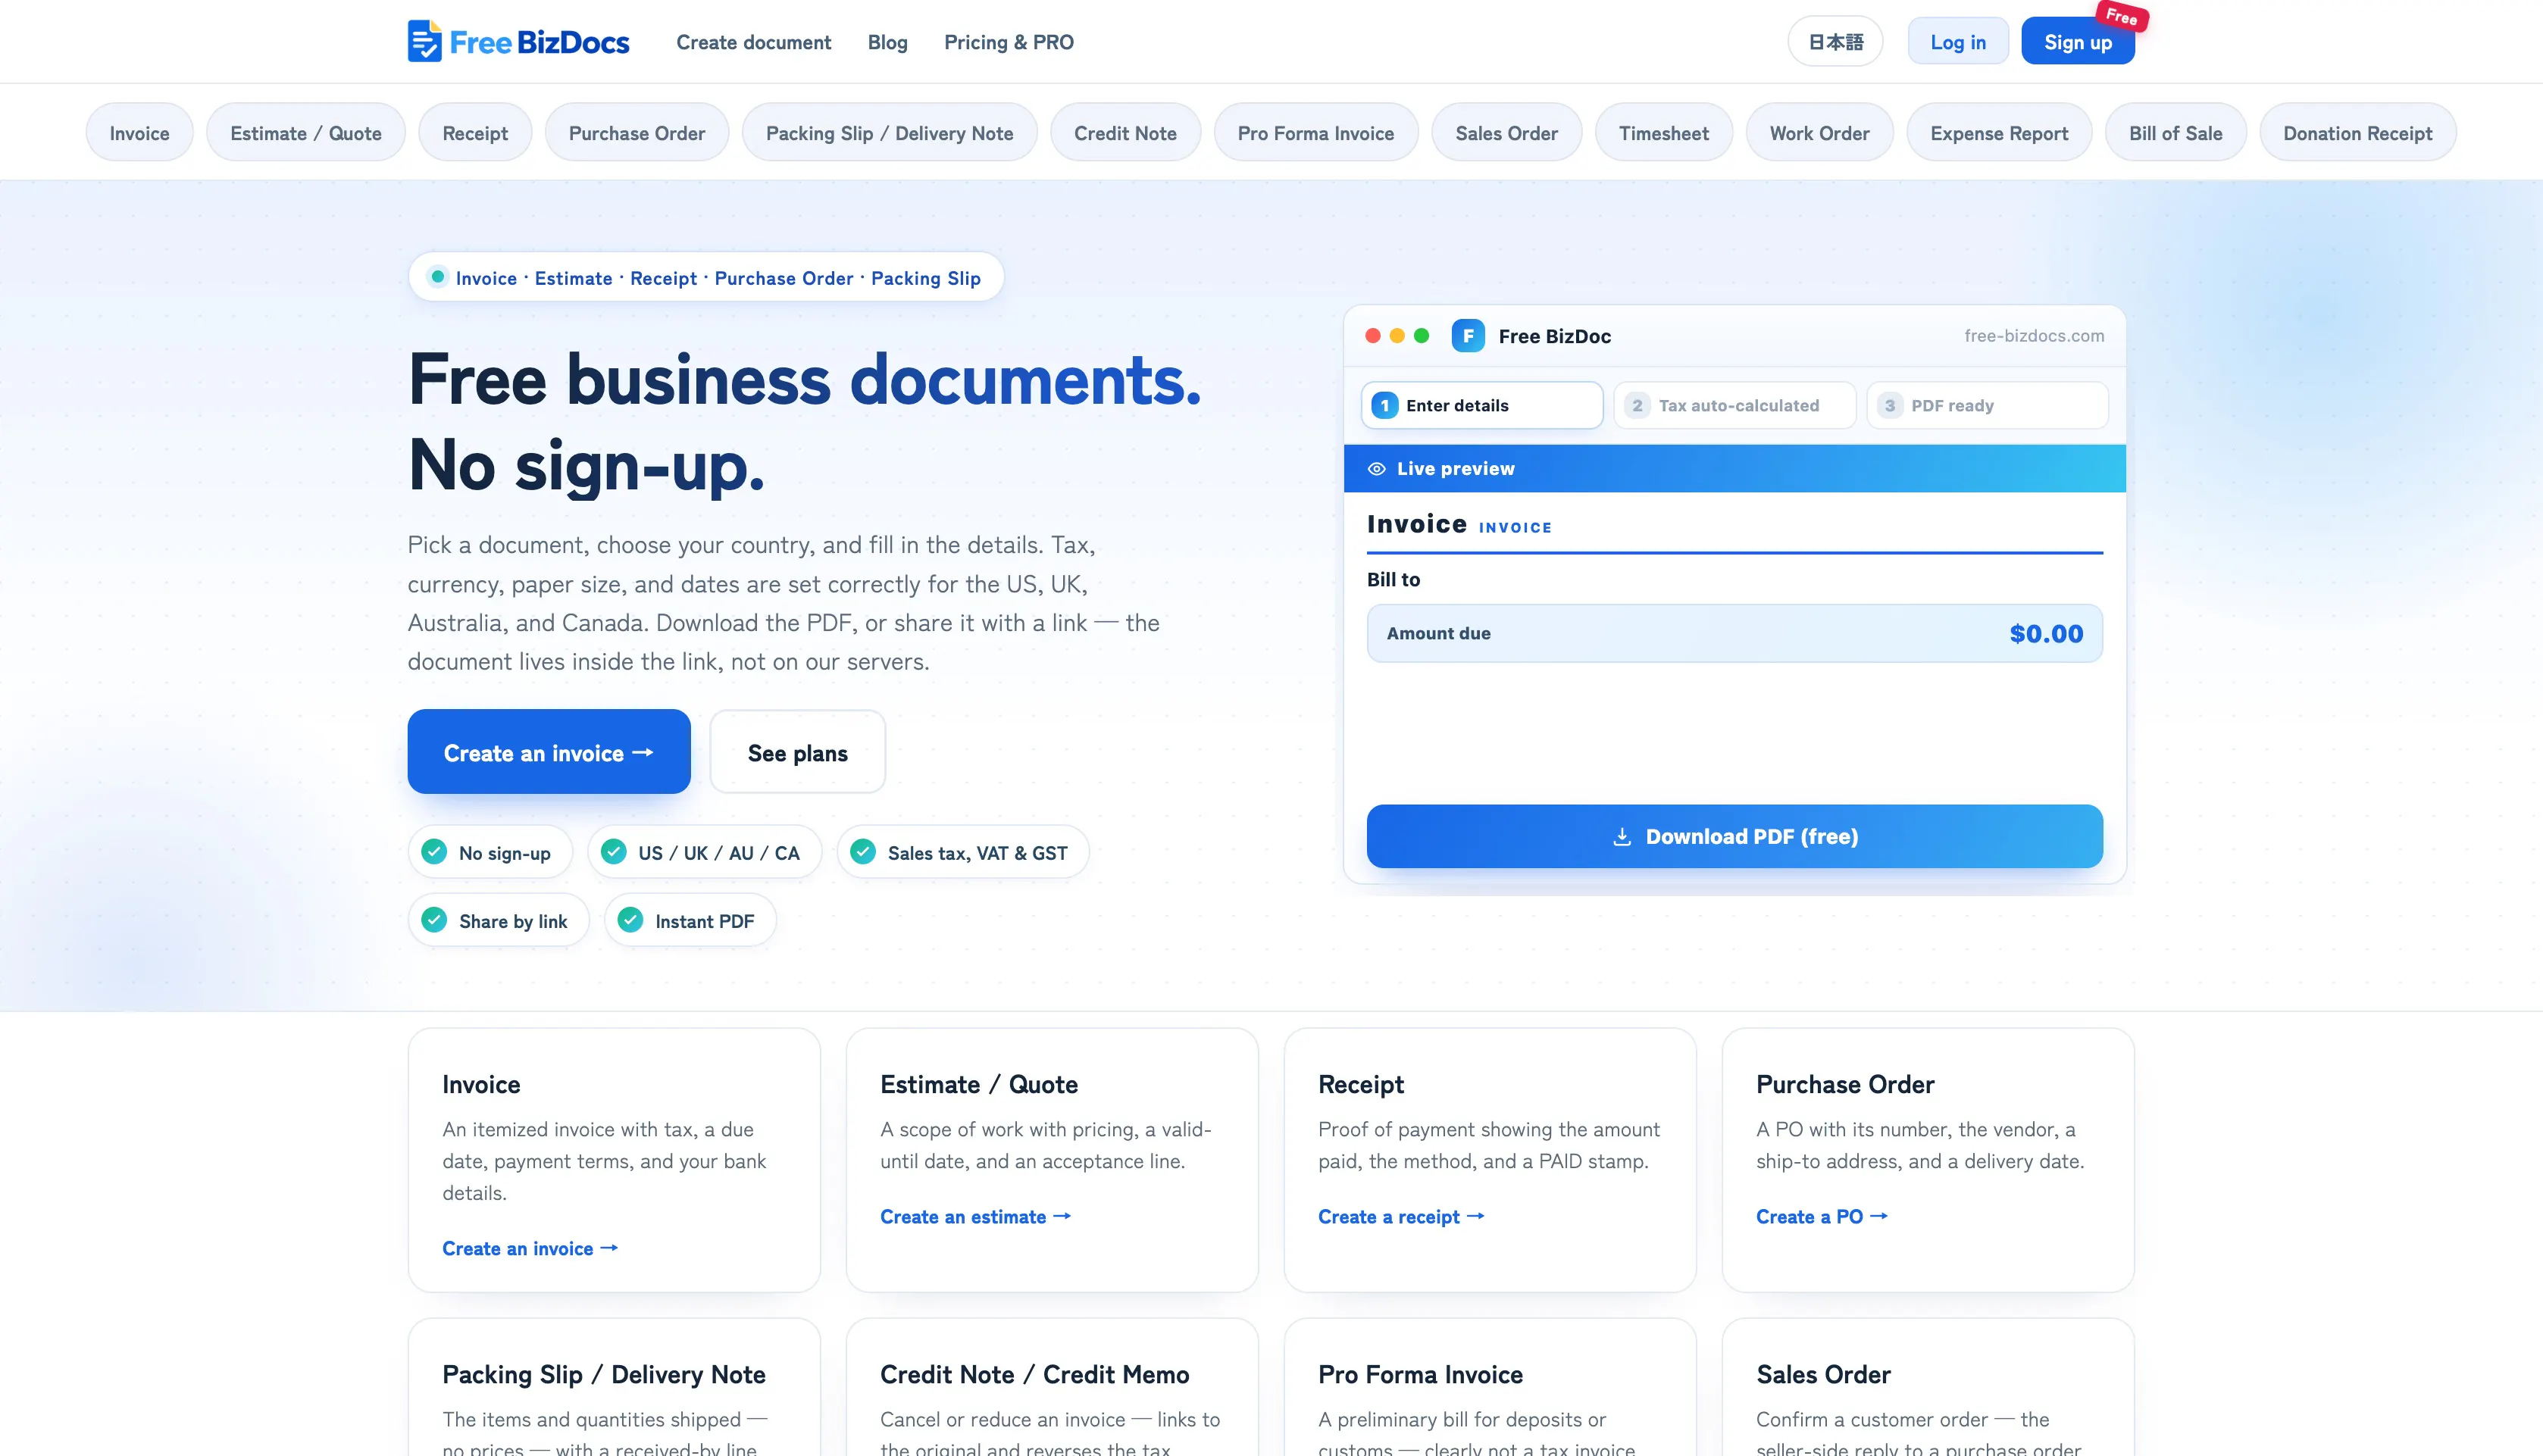Click the red Free badge on Sign up

pyautogui.click(x=2122, y=16)
